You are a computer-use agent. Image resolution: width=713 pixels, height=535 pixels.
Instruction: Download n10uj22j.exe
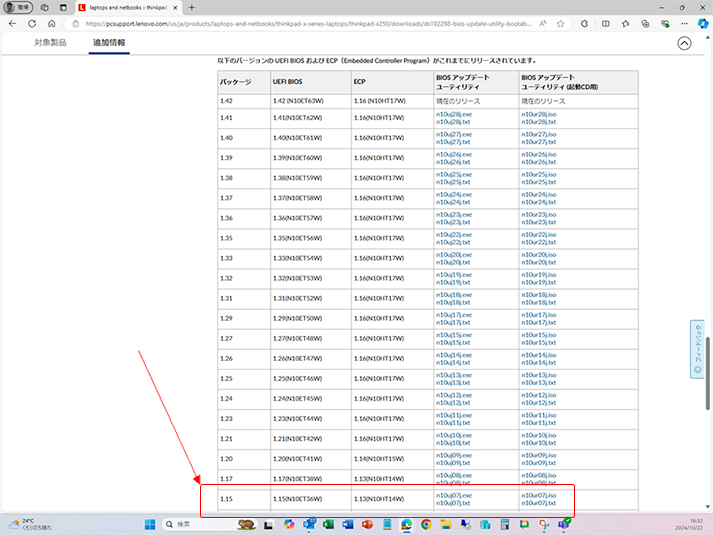click(454, 235)
